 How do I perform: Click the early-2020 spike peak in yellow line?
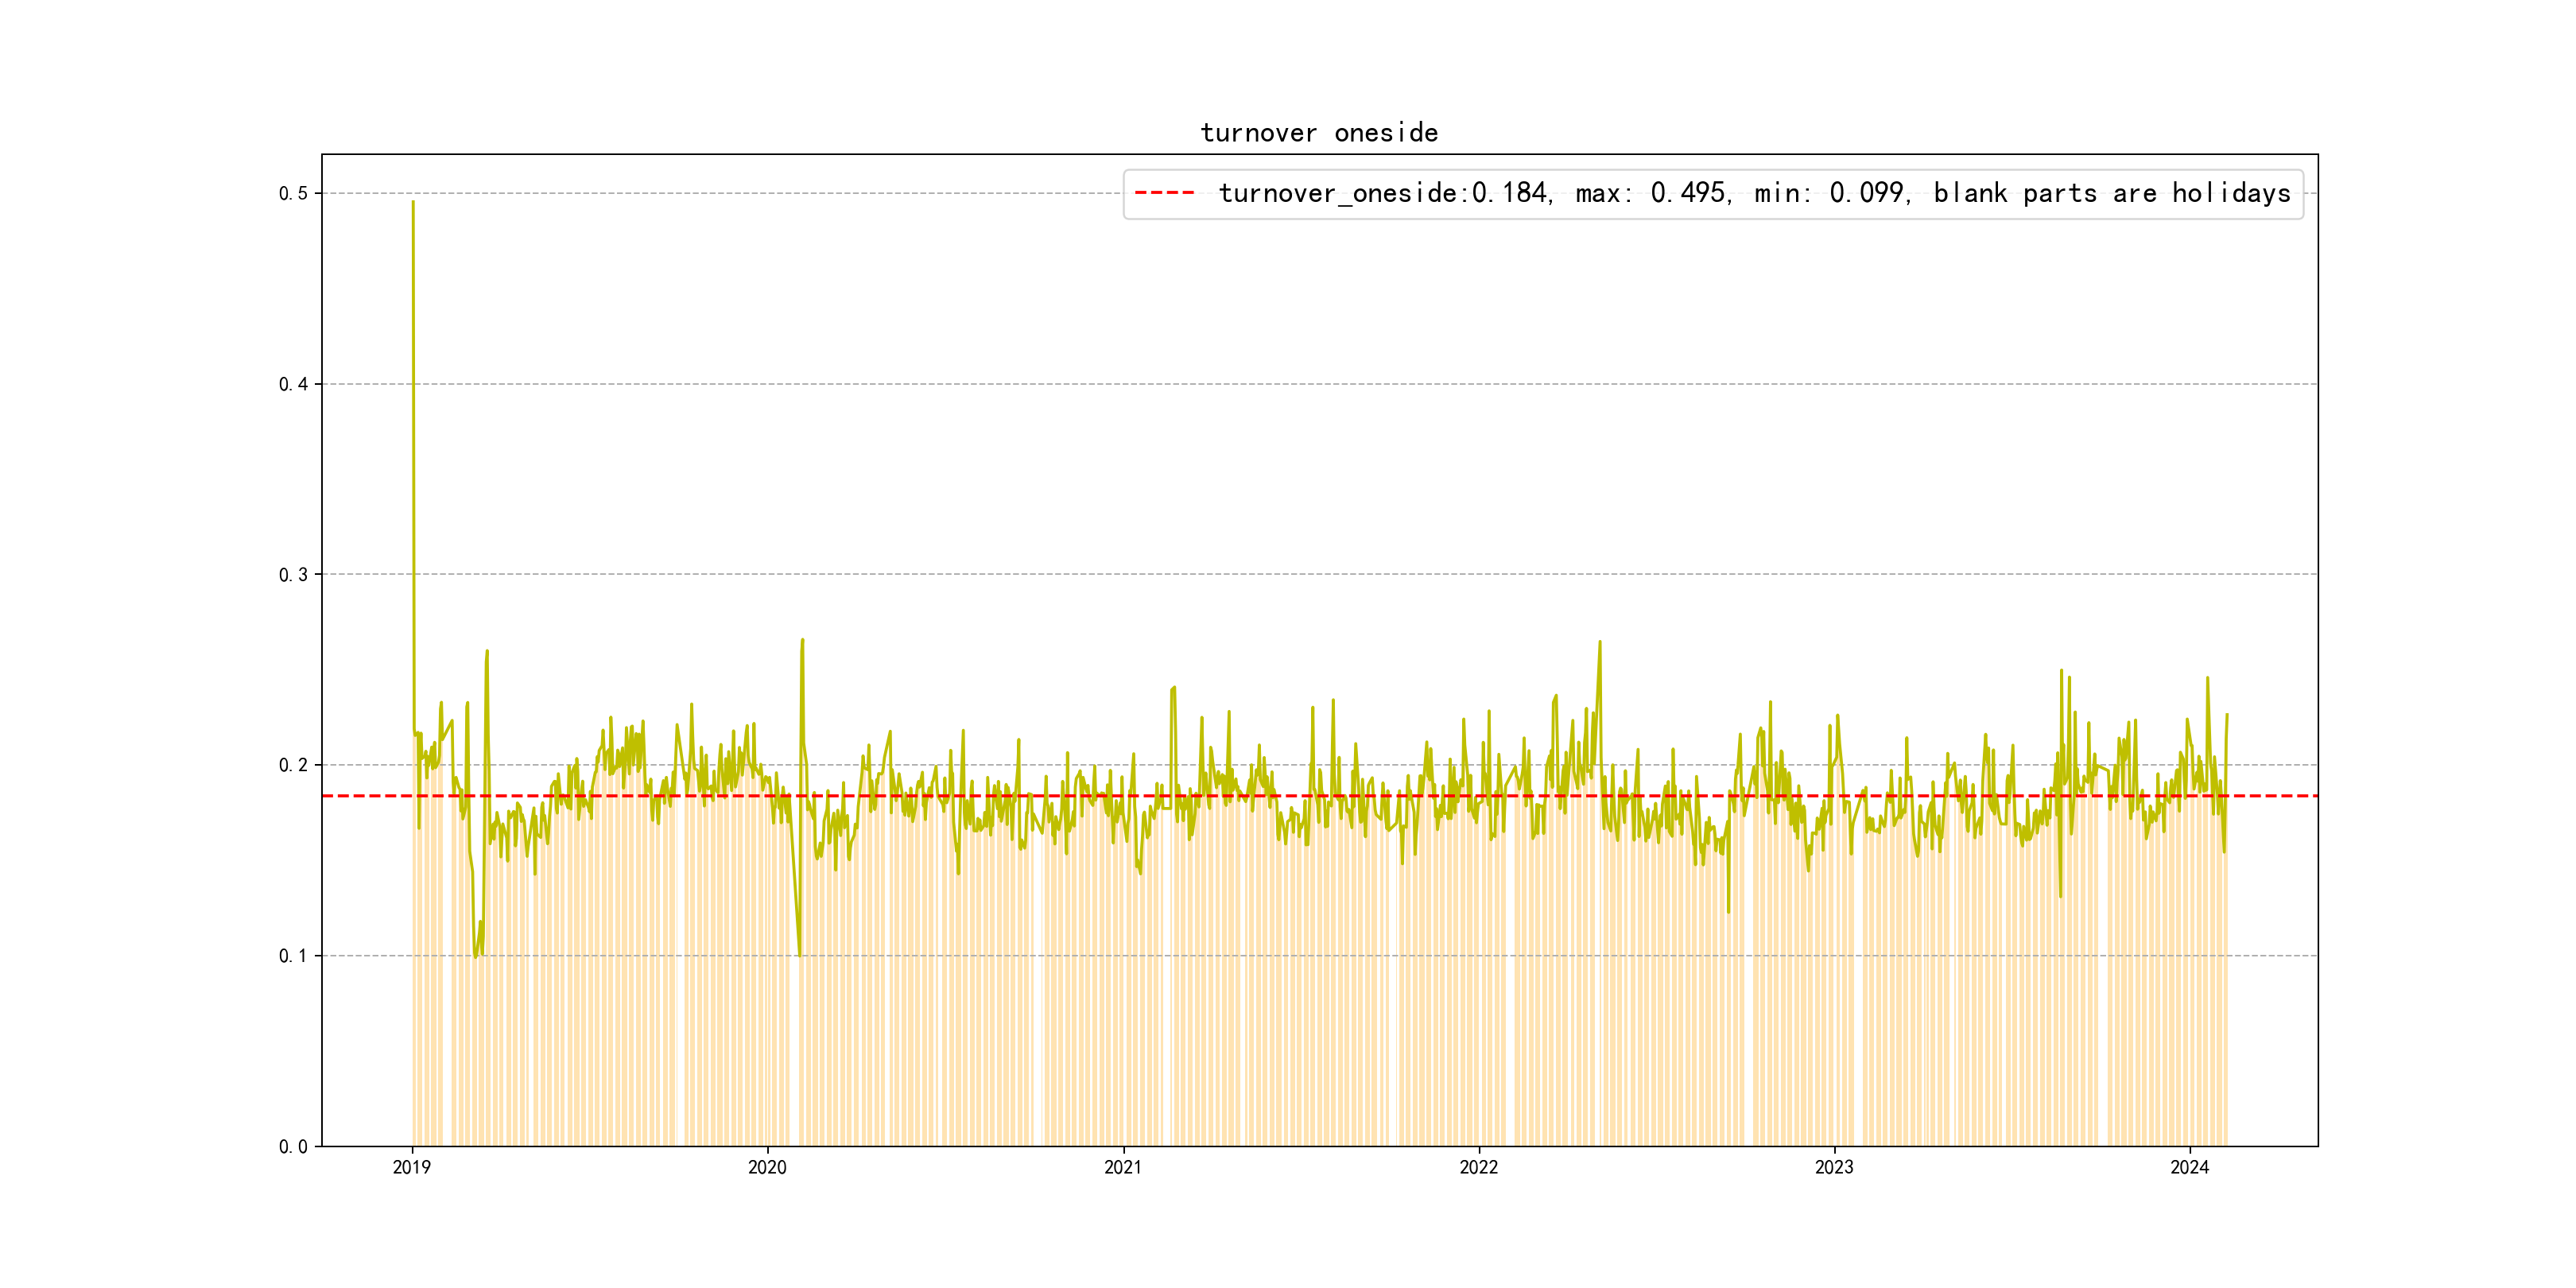click(802, 641)
